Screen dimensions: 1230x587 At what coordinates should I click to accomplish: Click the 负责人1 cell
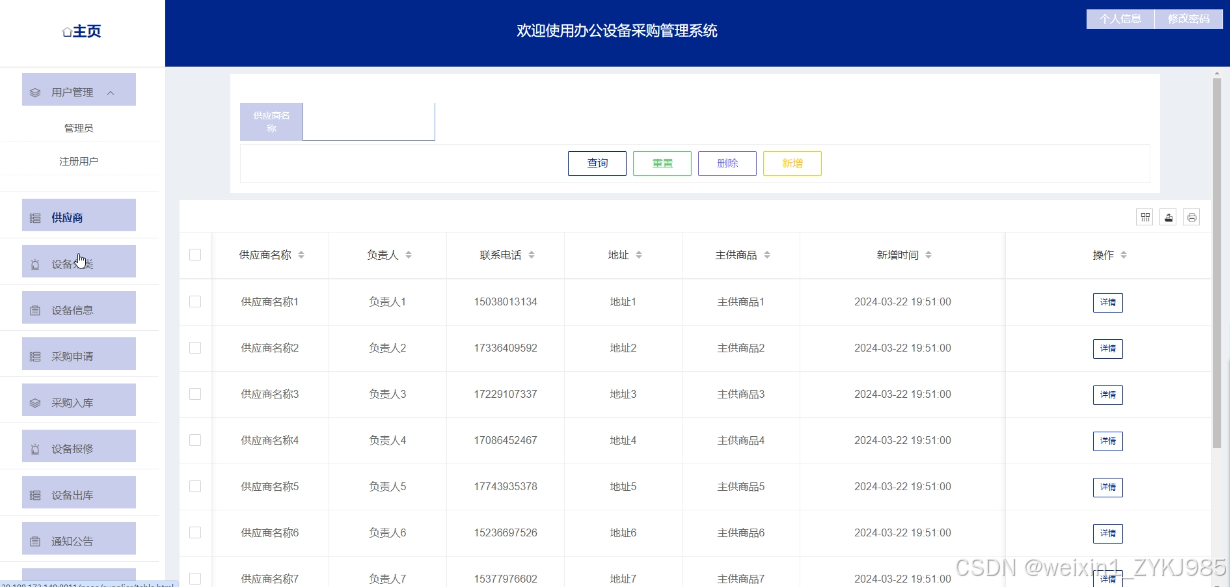click(387, 302)
